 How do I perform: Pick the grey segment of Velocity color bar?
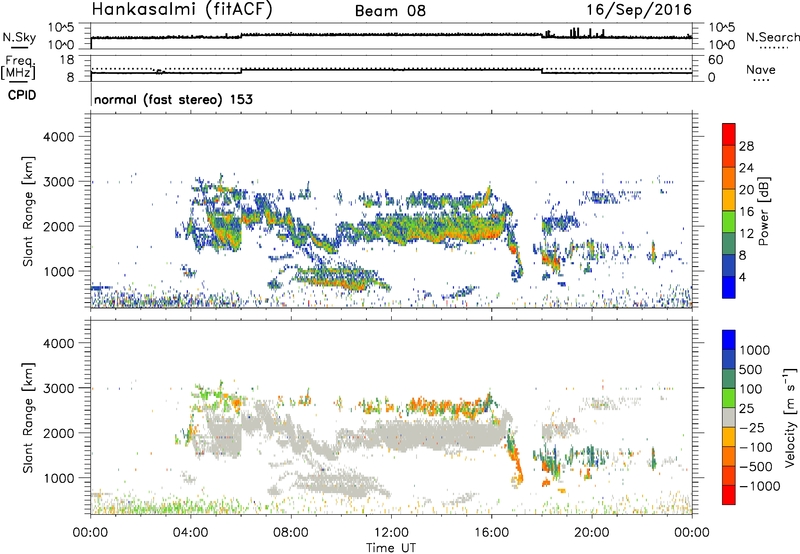pos(729,417)
